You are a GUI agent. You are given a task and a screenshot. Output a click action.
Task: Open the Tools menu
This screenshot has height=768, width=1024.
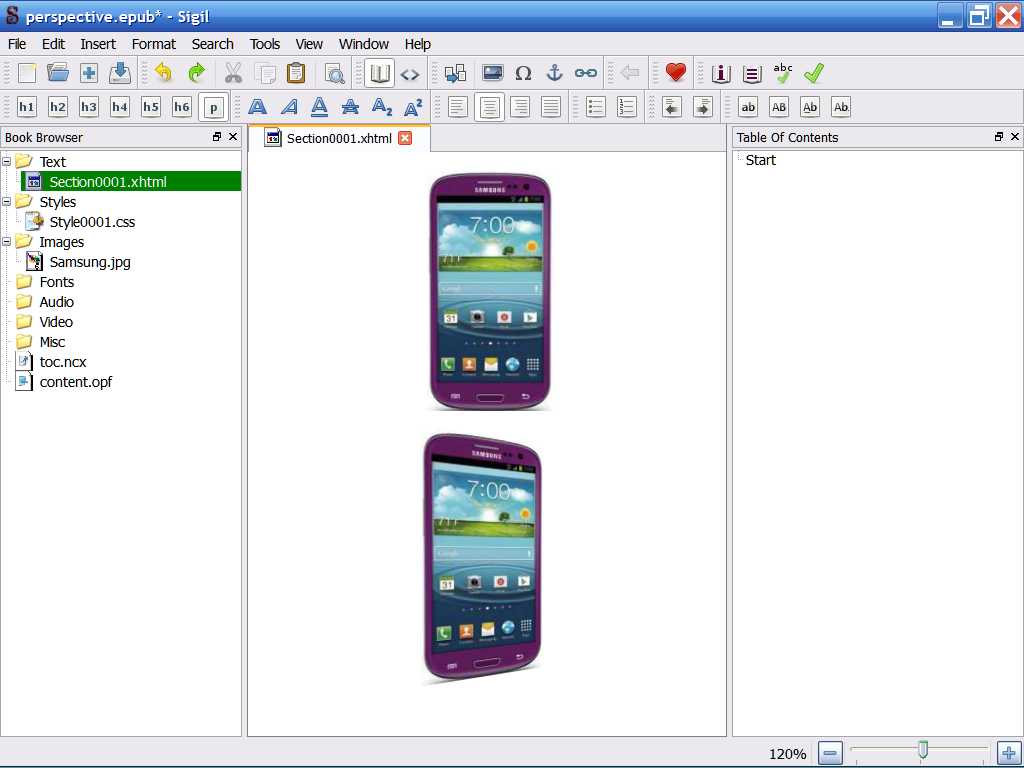(265, 44)
